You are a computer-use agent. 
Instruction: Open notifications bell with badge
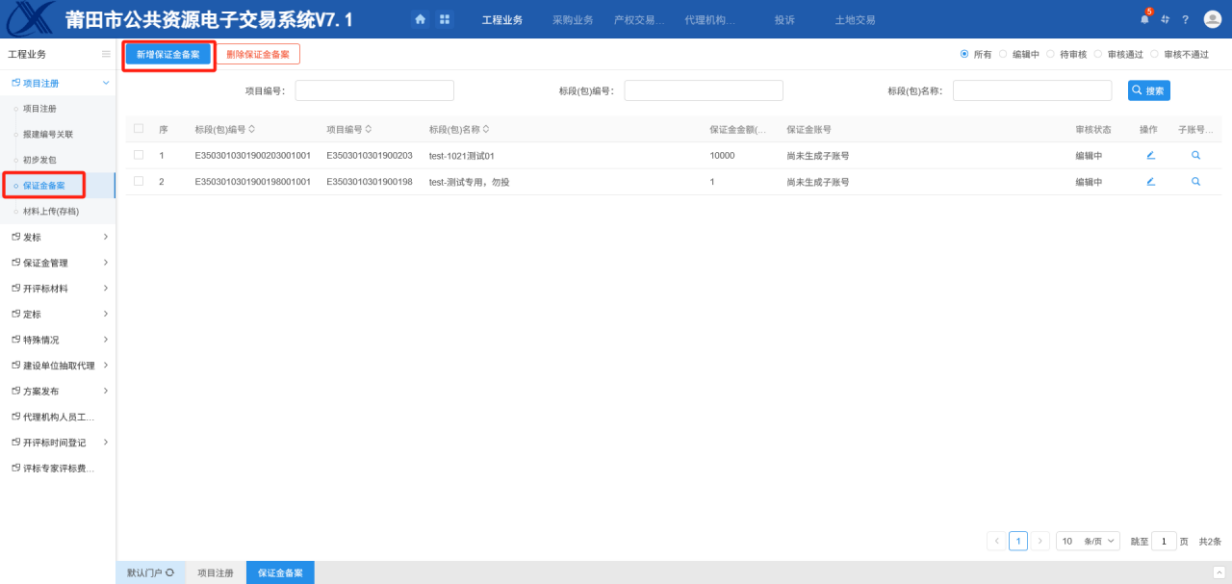(x=1145, y=19)
